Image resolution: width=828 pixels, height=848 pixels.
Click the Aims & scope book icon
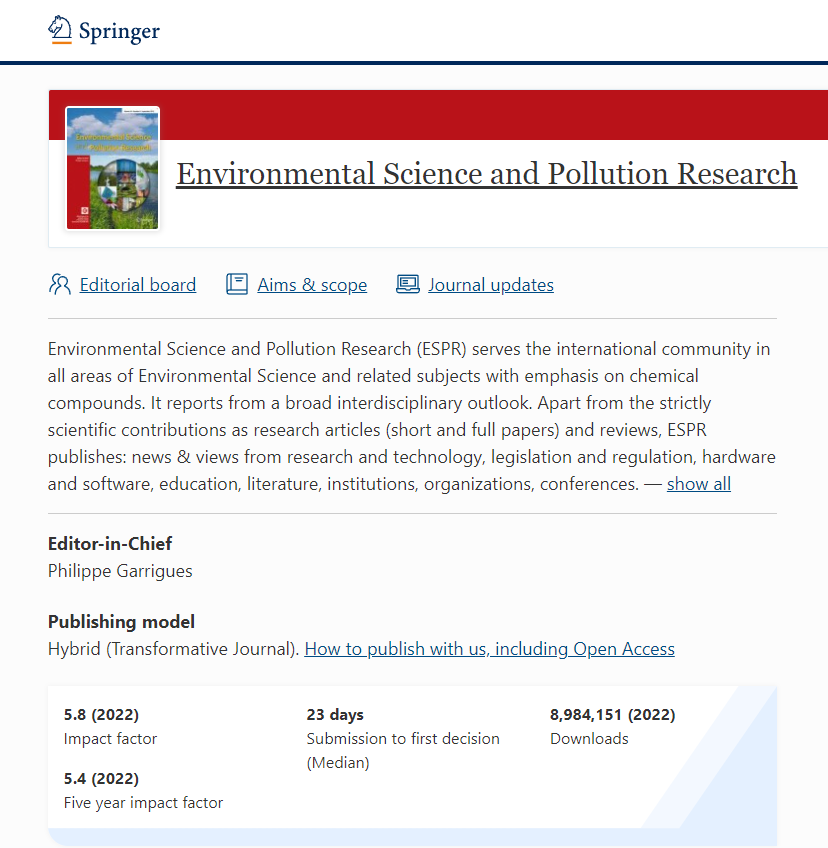[x=237, y=284]
